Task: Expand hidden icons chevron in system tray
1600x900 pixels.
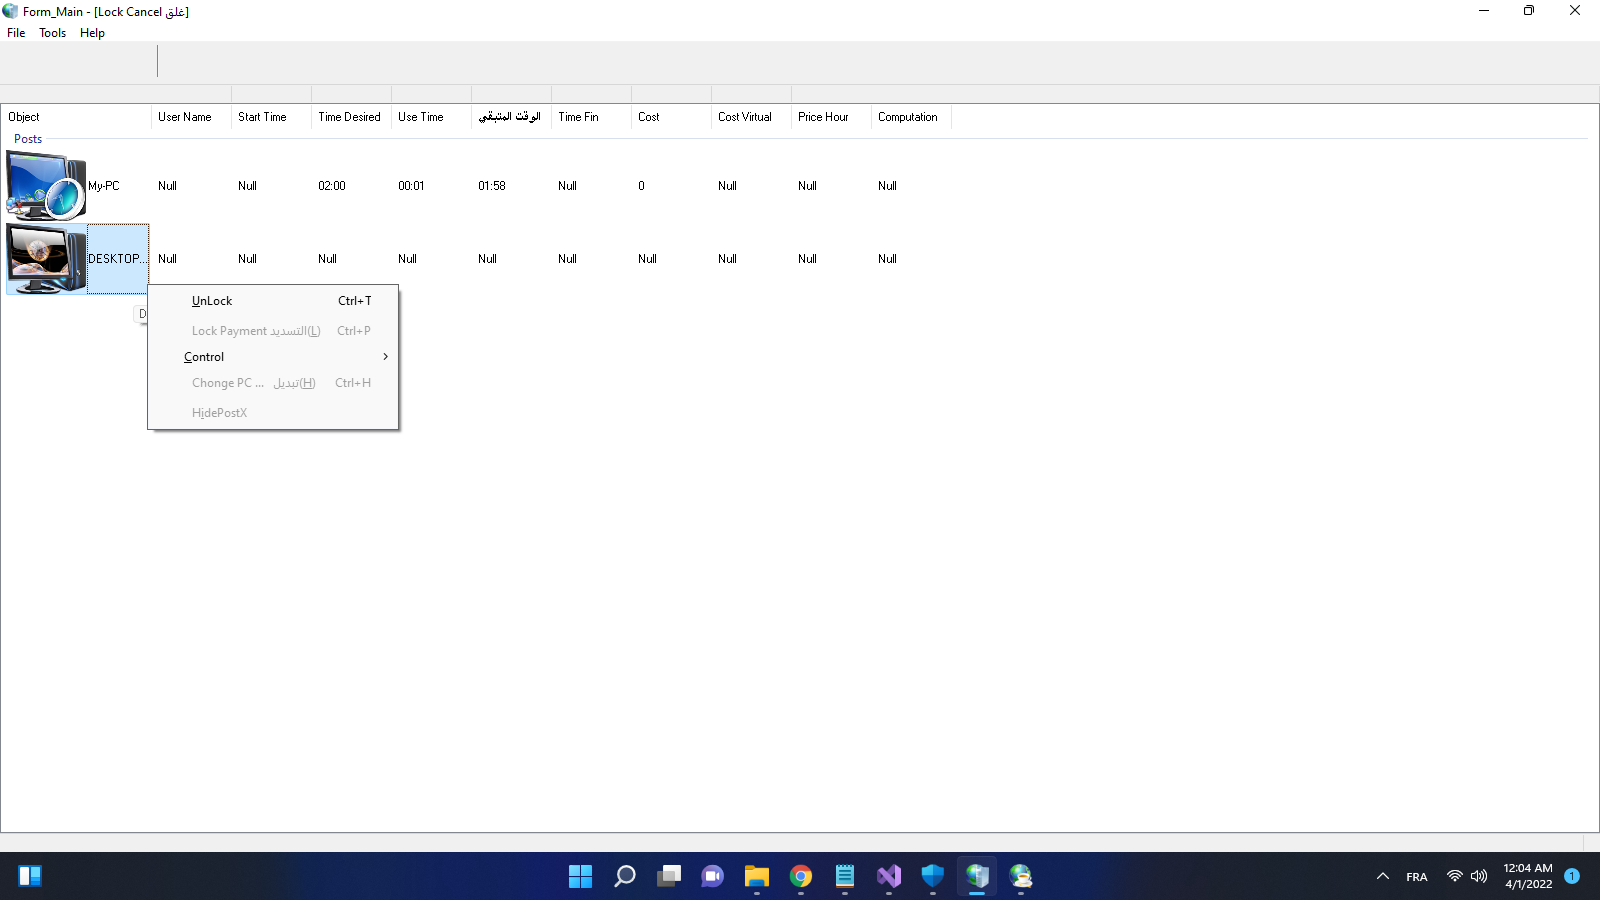Action: tap(1383, 877)
